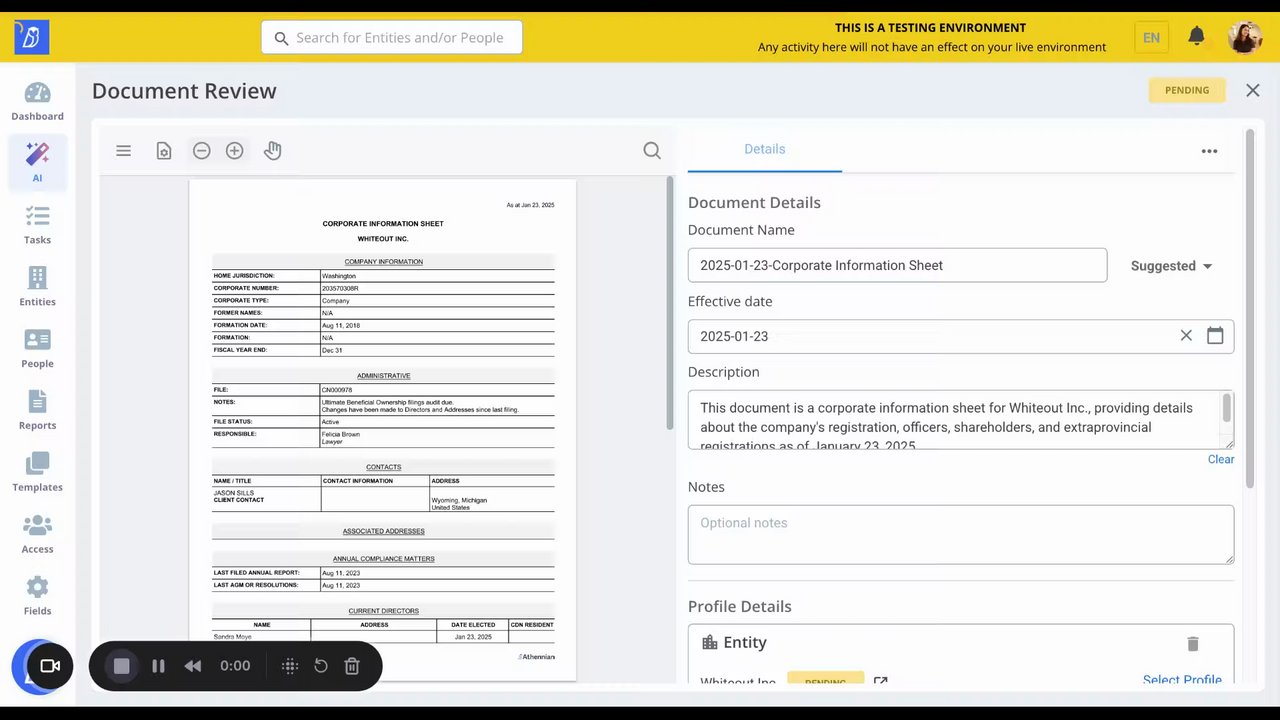Edit the Document Name field
The width and height of the screenshot is (1280, 720).
click(x=897, y=265)
